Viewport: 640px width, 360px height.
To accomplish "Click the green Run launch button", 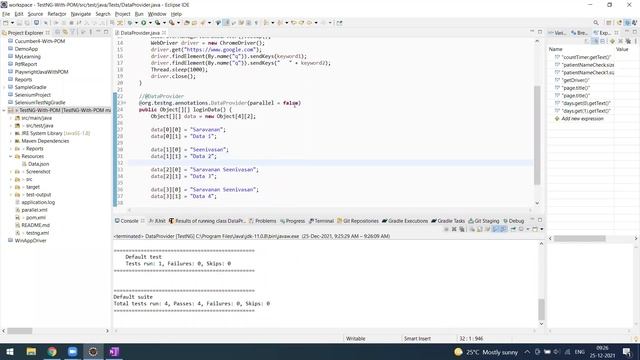I will [144, 23].
